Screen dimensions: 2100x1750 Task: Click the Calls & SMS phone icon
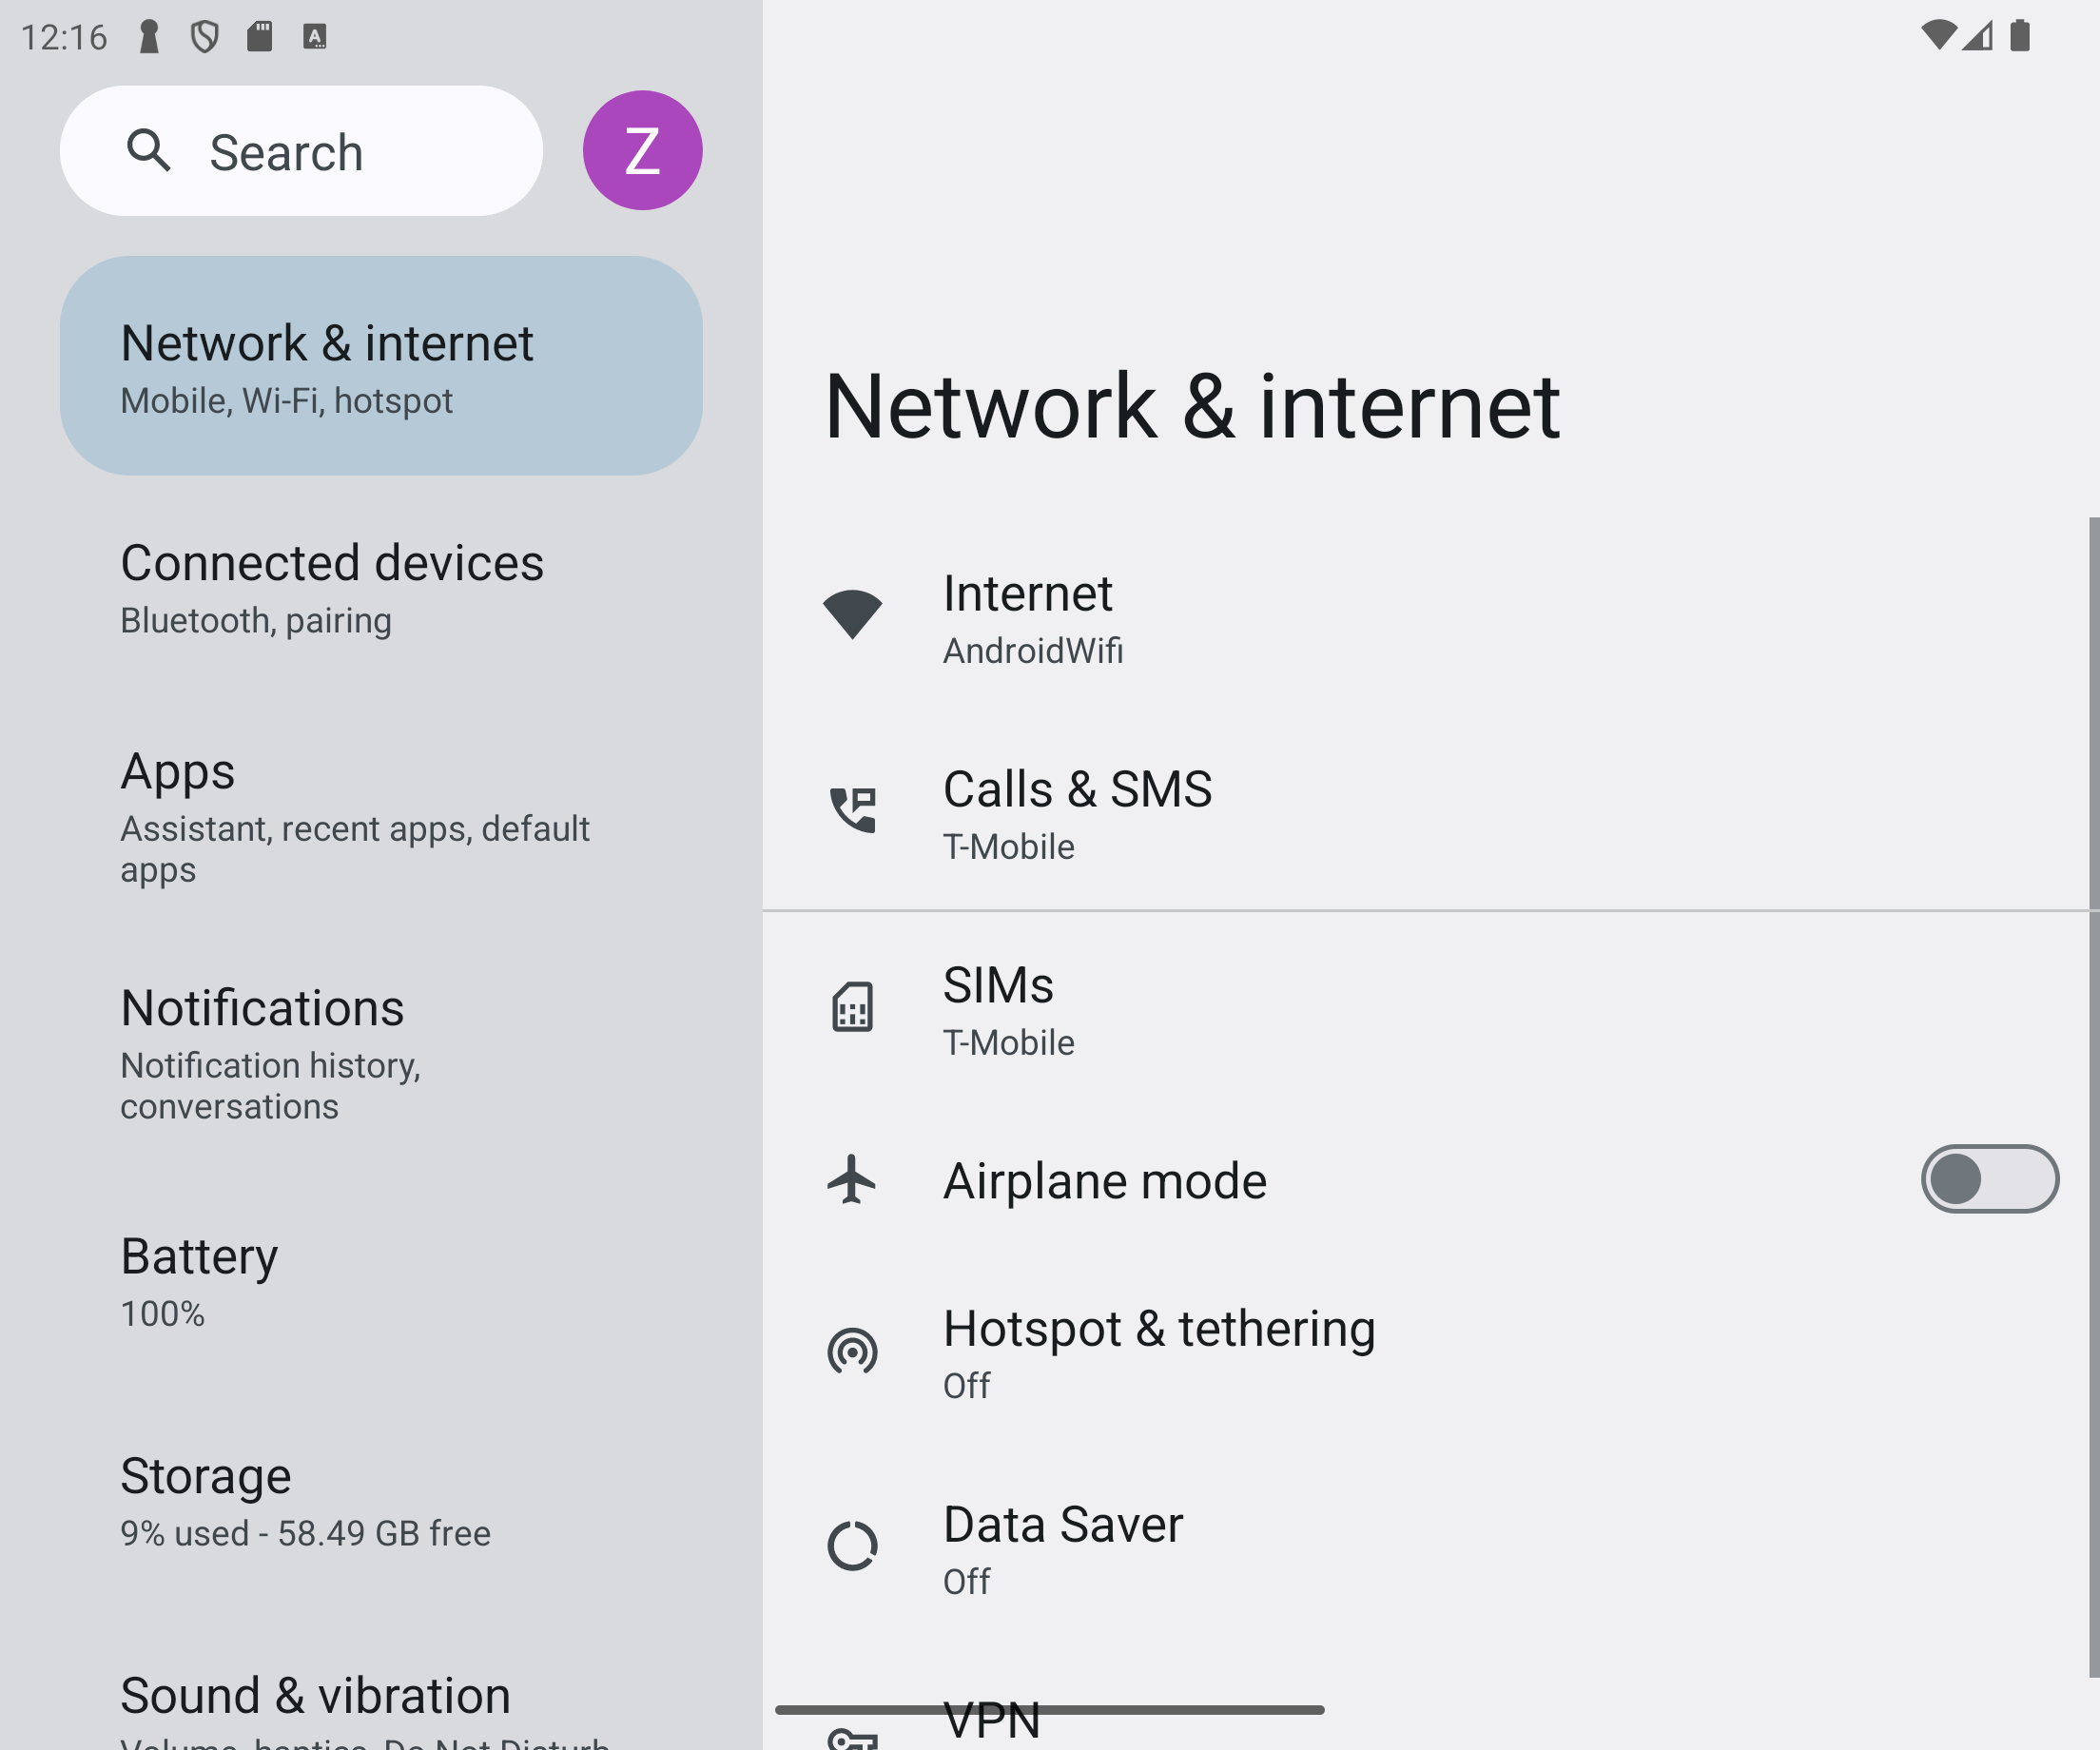coord(852,810)
